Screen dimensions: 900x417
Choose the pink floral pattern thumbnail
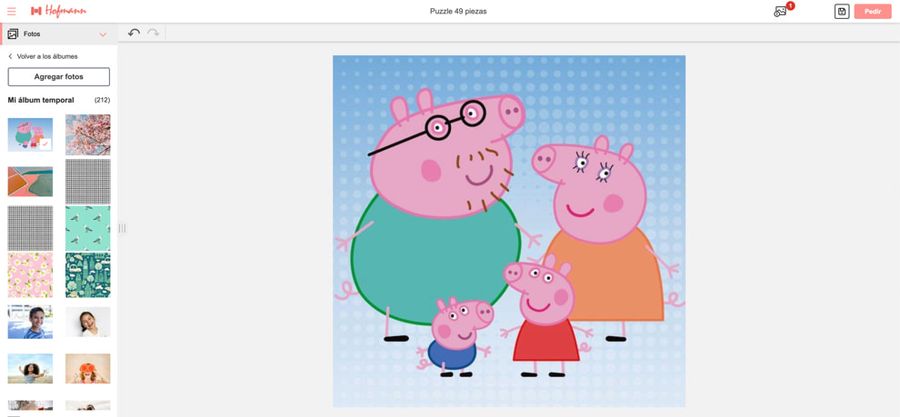30,274
